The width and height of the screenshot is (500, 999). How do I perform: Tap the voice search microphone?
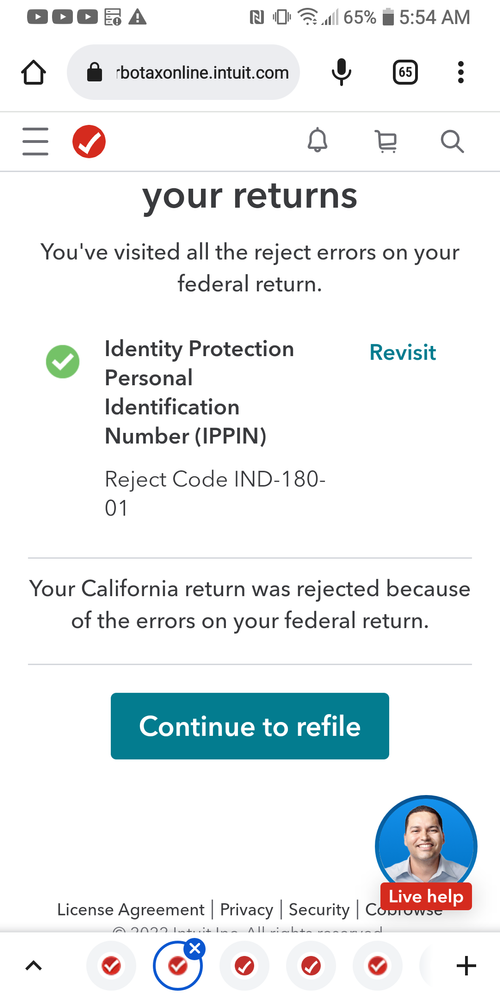(x=341, y=73)
